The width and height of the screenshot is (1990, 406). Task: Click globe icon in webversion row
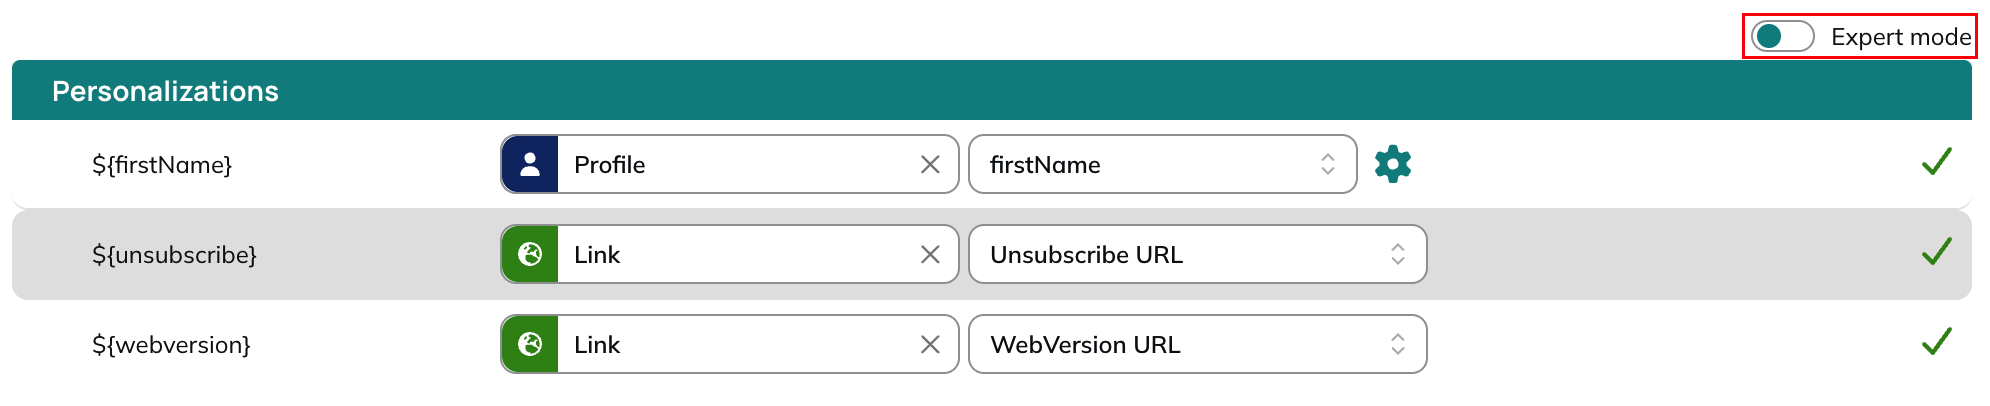[530, 344]
